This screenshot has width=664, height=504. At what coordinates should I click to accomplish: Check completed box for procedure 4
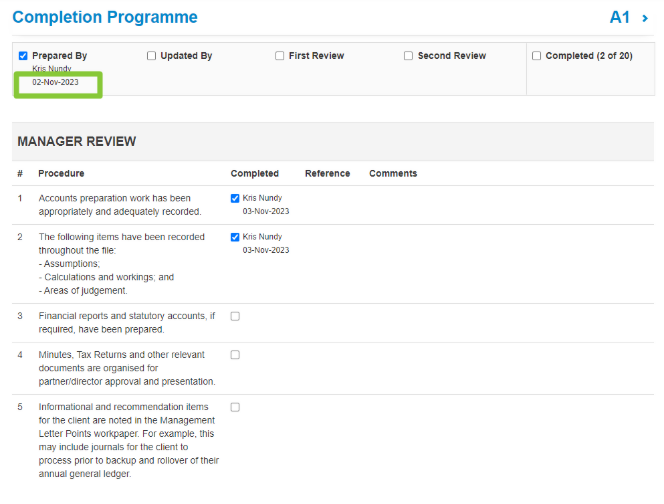pyautogui.click(x=235, y=355)
